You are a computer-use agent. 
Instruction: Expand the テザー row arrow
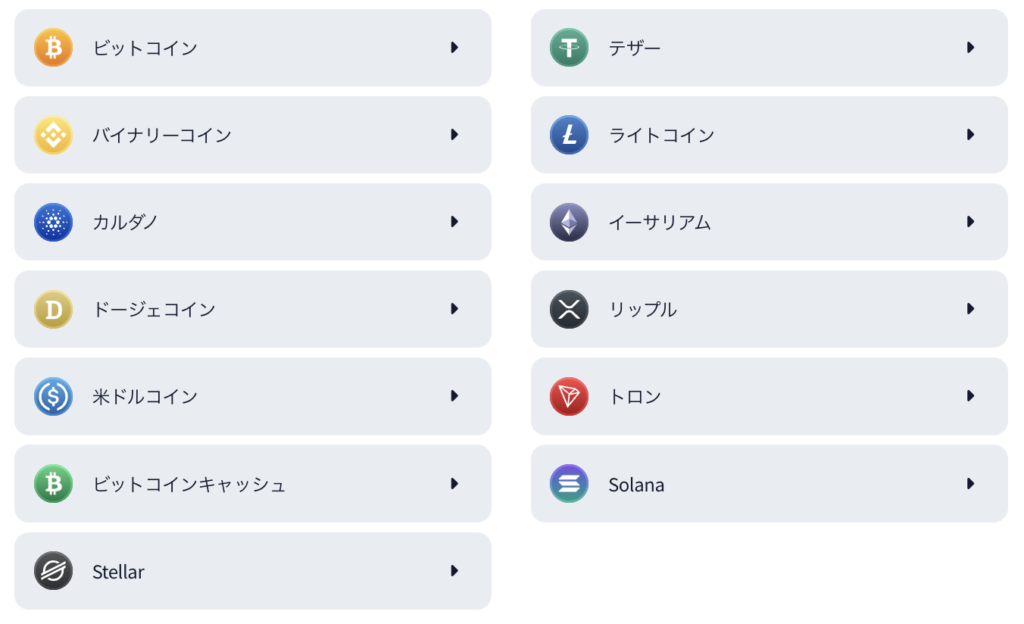(x=970, y=48)
